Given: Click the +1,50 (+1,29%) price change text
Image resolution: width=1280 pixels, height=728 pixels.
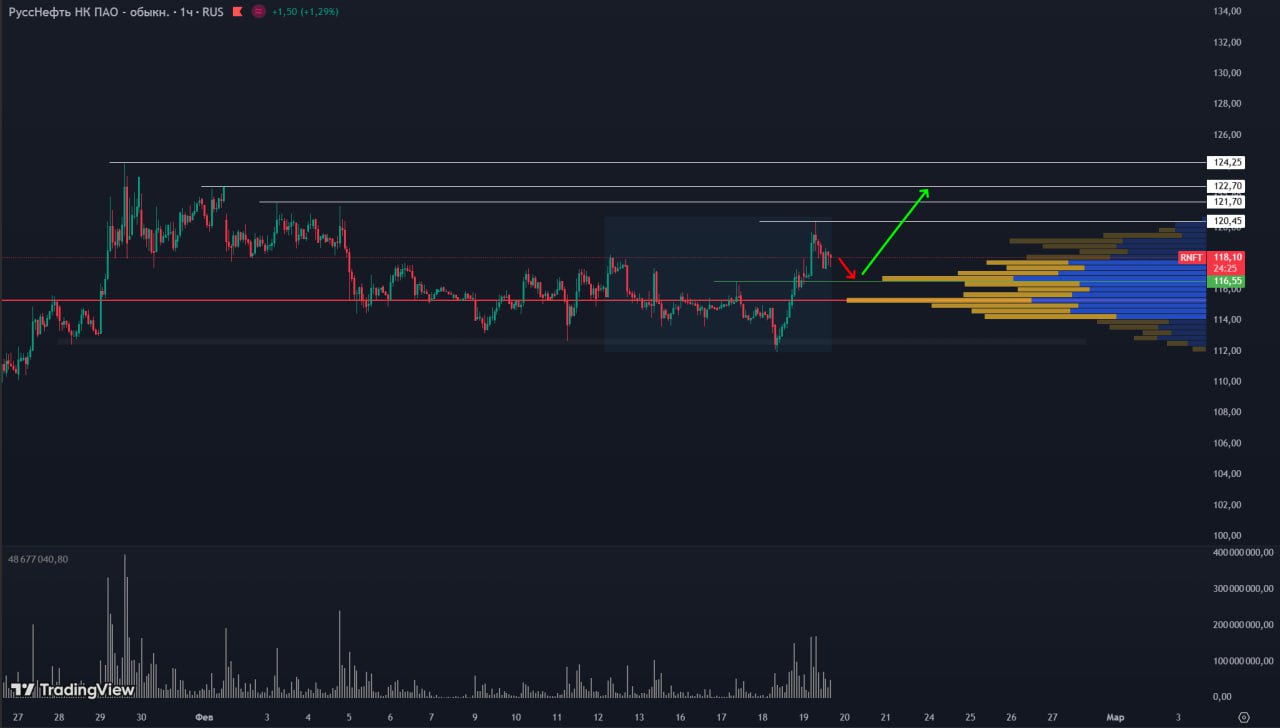Looking at the screenshot, I should click(308, 12).
